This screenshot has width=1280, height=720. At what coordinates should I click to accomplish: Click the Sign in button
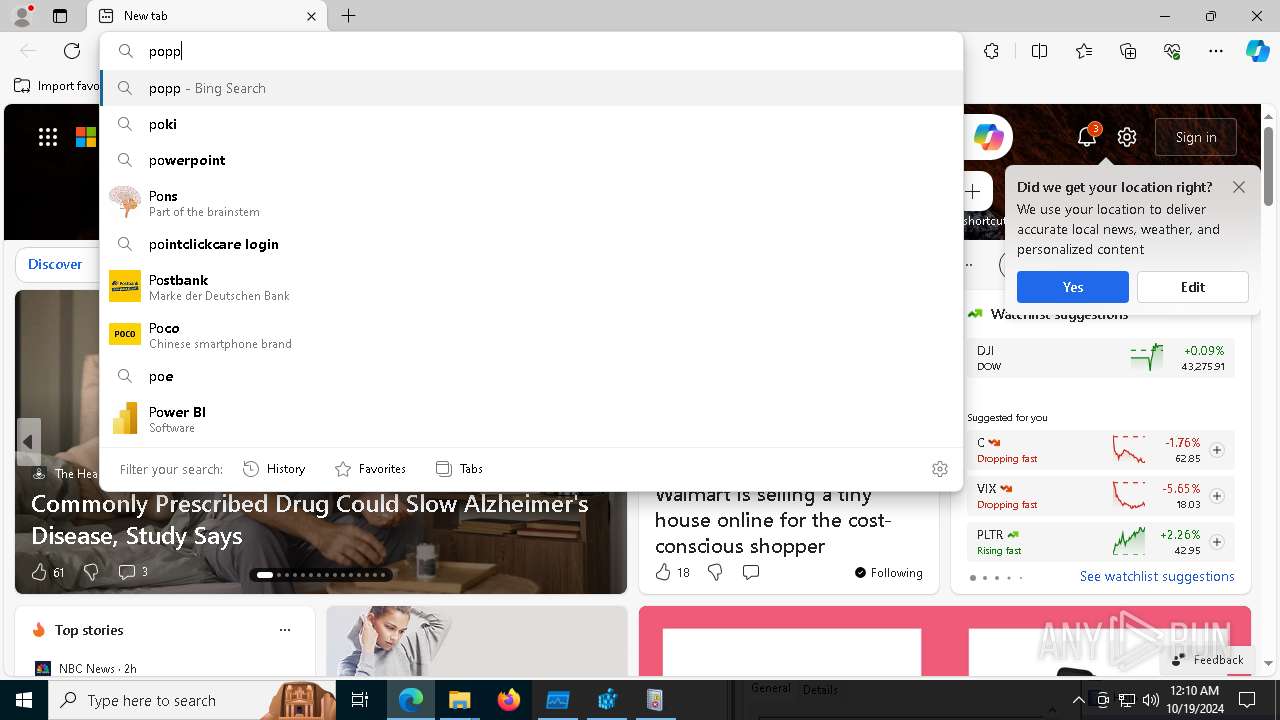pos(1196,137)
